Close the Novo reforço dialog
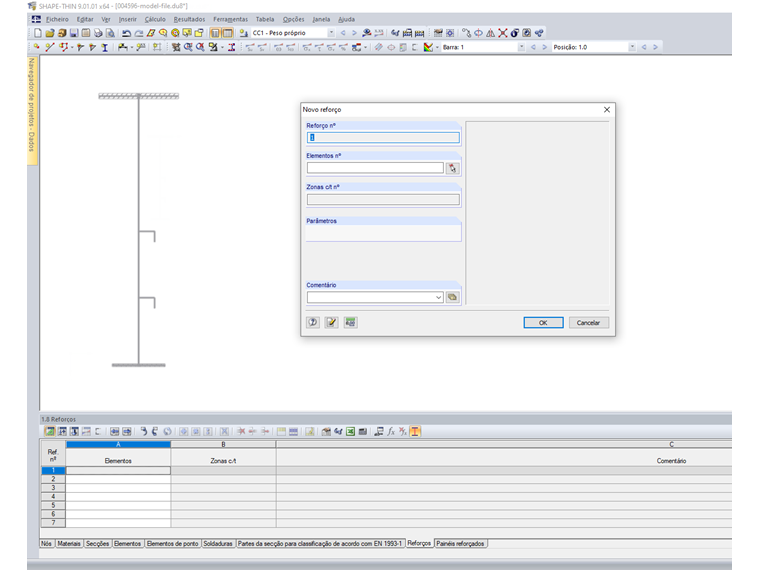The image size is (760, 570). tap(607, 110)
